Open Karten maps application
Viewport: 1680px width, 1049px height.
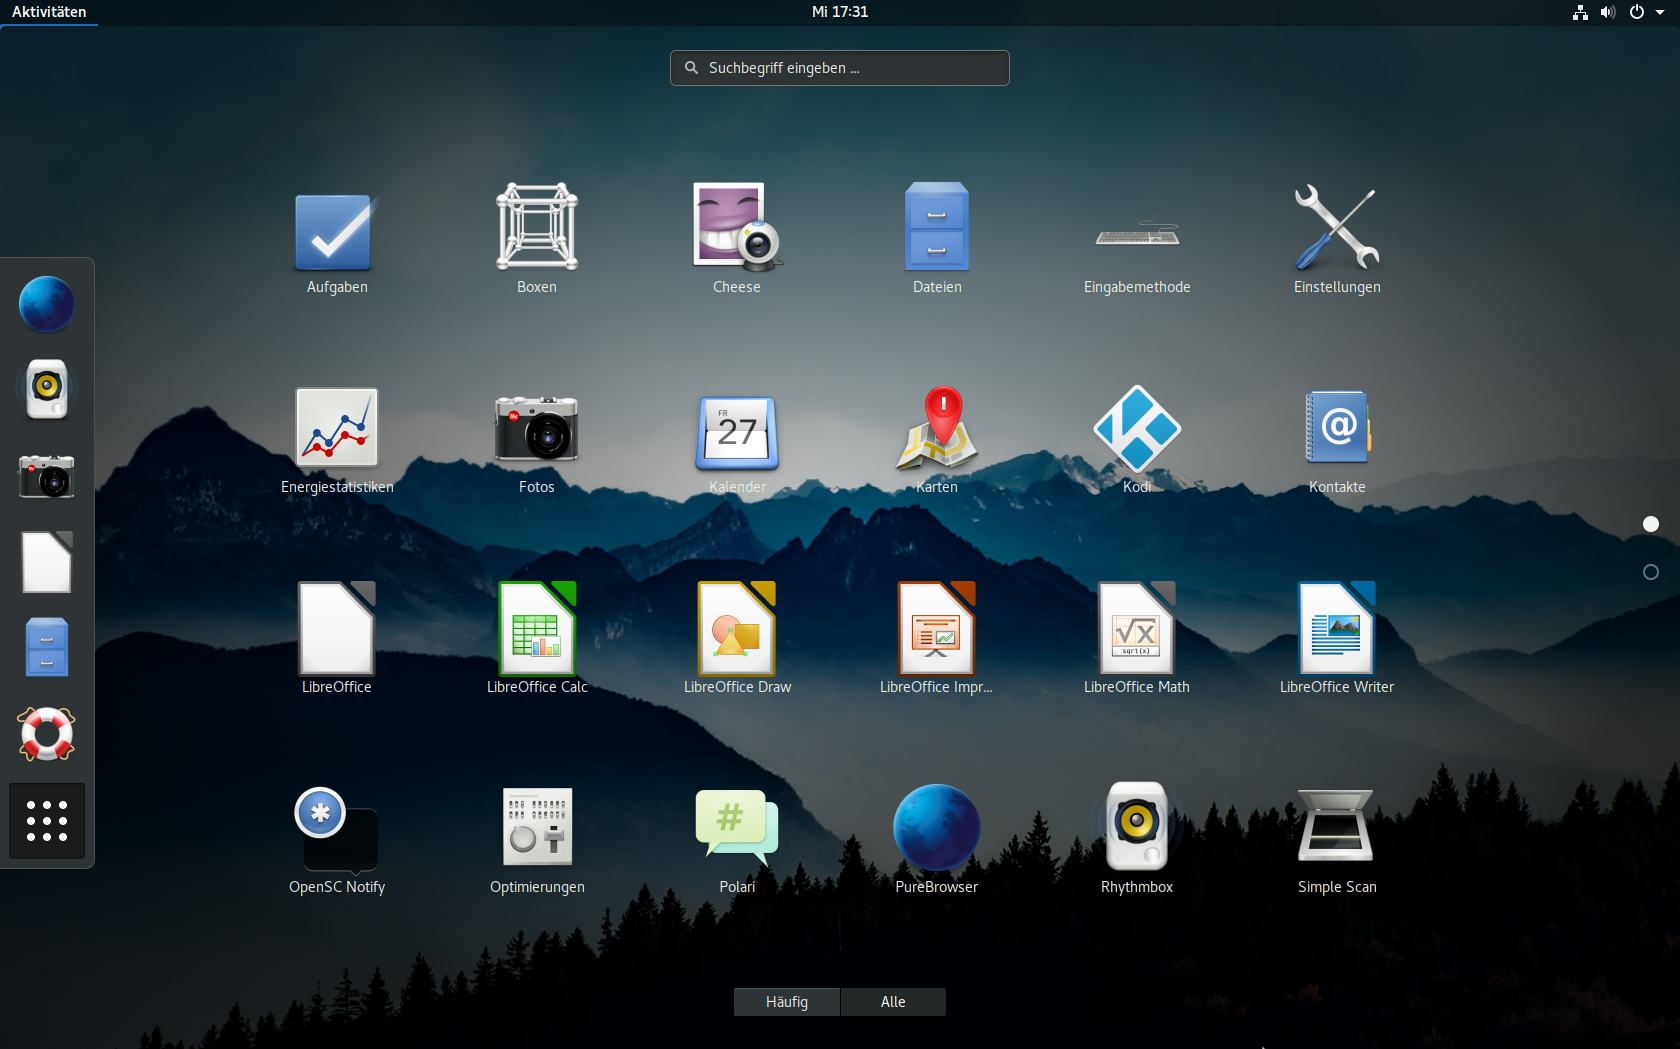pyautogui.click(x=937, y=428)
